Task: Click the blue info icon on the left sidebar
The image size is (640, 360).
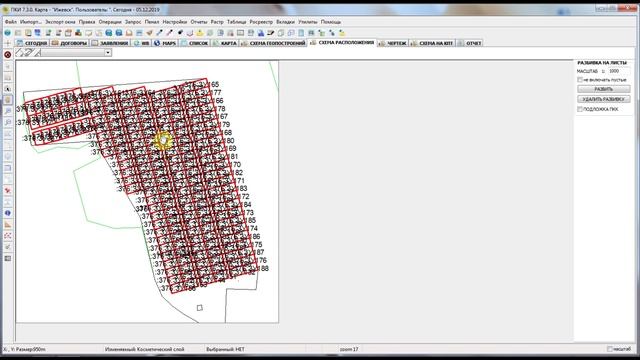Action: click(x=8, y=213)
